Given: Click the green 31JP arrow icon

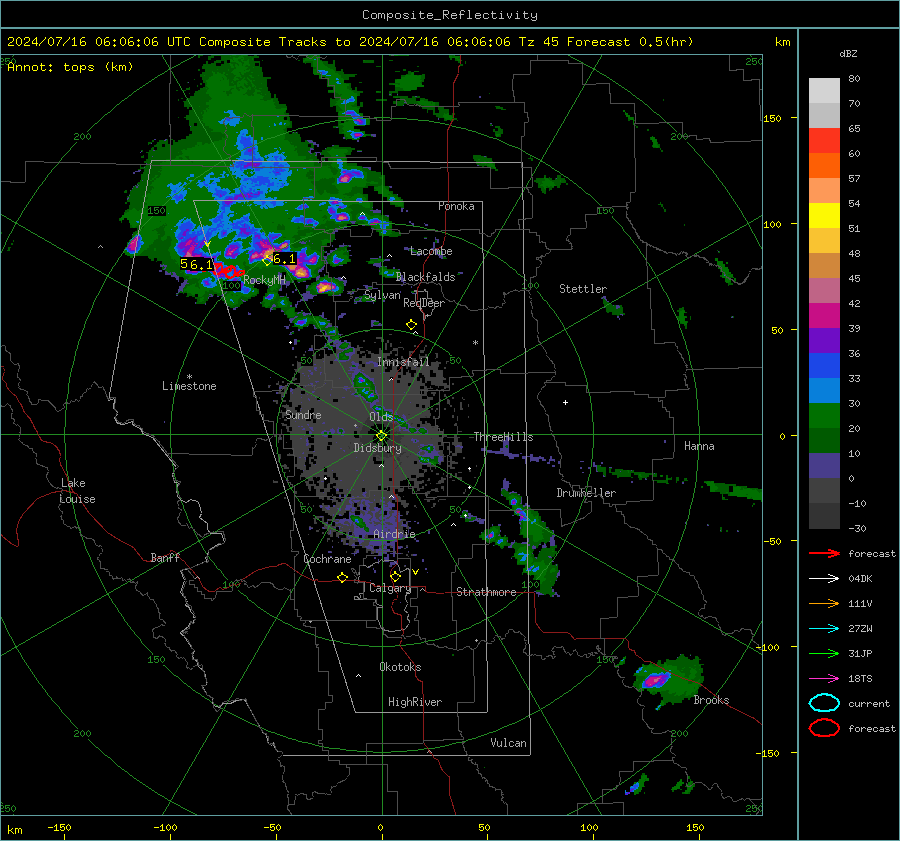Looking at the screenshot, I should click(824, 653).
